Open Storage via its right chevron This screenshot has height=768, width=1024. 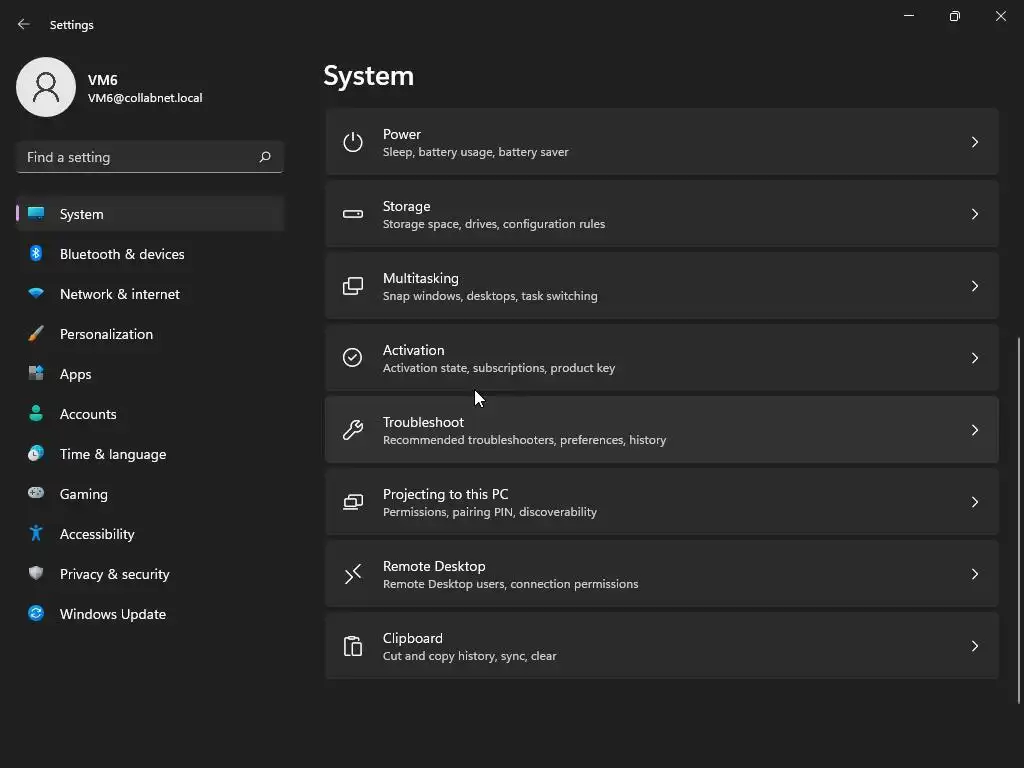point(974,214)
